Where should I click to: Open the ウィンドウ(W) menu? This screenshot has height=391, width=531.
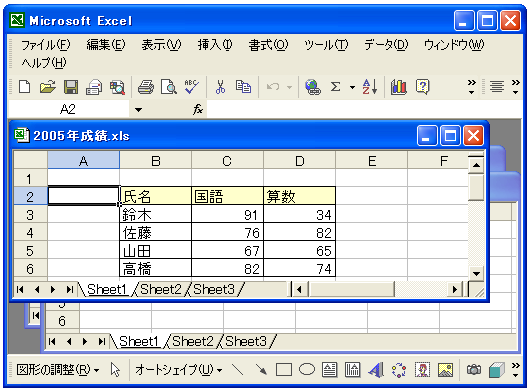tap(454, 45)
